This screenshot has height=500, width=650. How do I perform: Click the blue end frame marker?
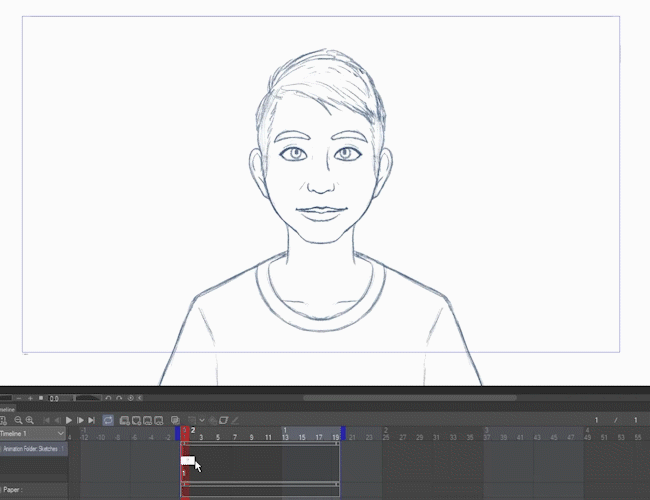pos(343,433)
